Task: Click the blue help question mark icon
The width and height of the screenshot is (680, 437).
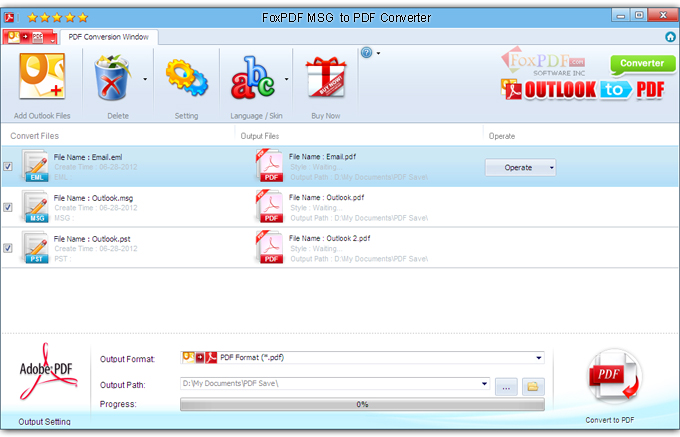Action: 366,53
